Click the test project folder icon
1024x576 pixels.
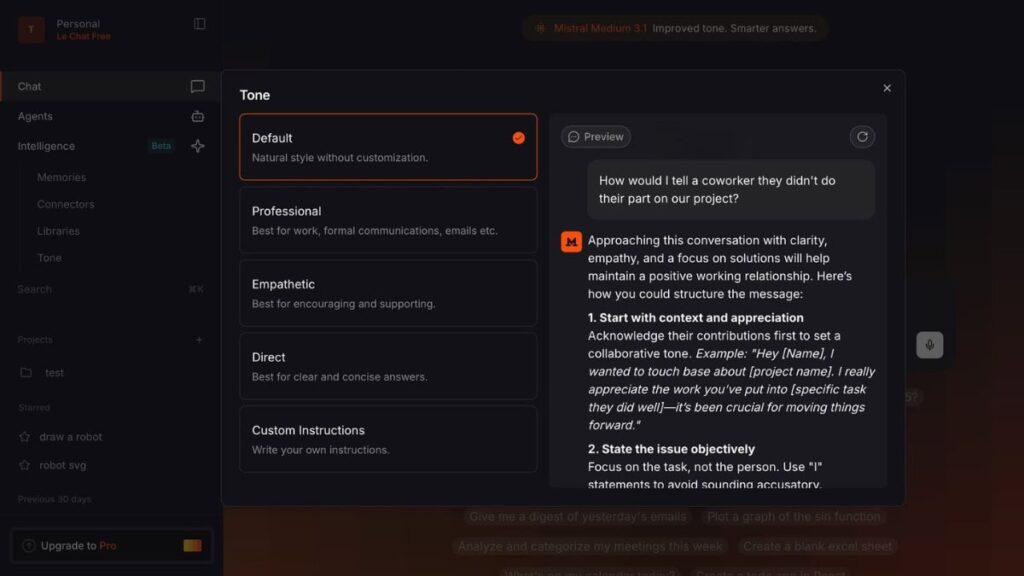click(x=26, y=373)
